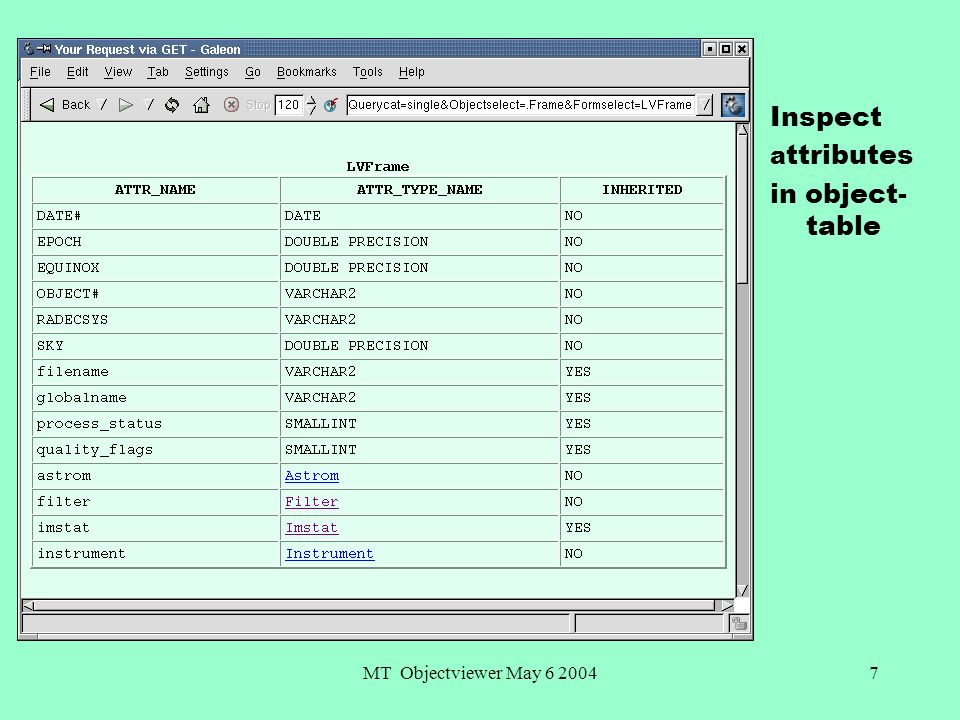Follow the Imstat type link
This screenshot has width=960, height=720.
(312, 528)
